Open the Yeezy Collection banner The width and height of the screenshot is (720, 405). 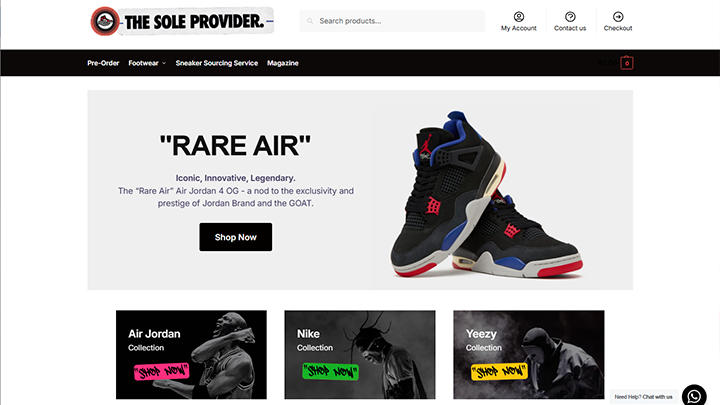(529, 354)
